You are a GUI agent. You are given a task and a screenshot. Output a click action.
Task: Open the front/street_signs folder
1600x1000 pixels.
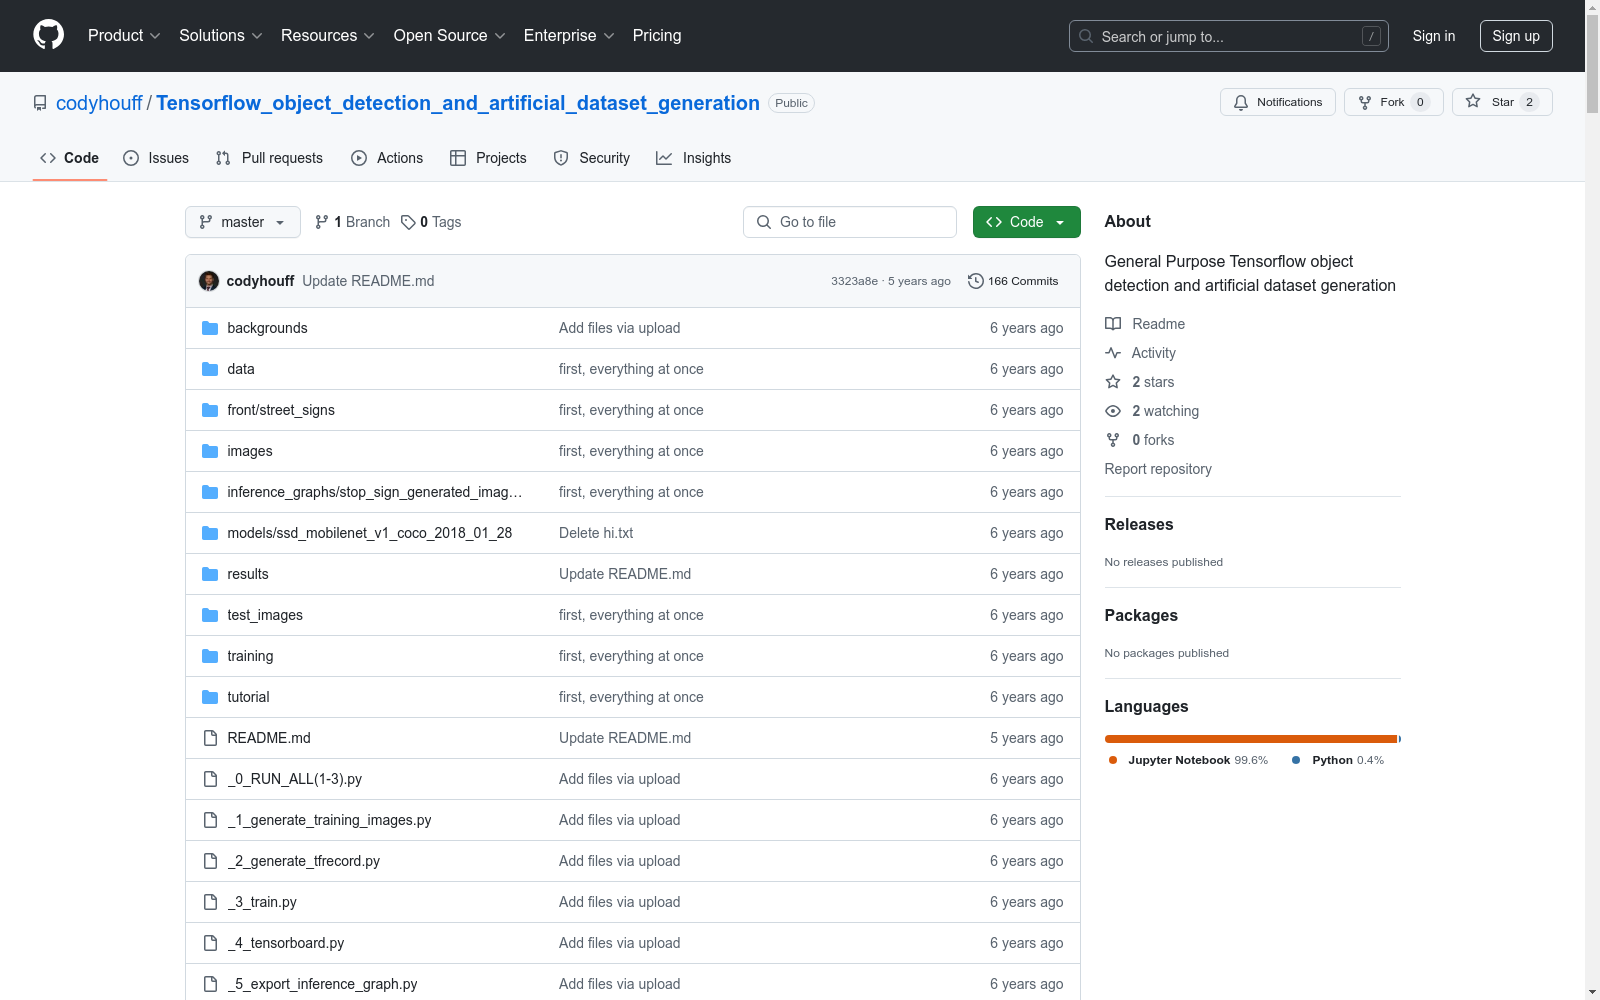coord(281,410)
